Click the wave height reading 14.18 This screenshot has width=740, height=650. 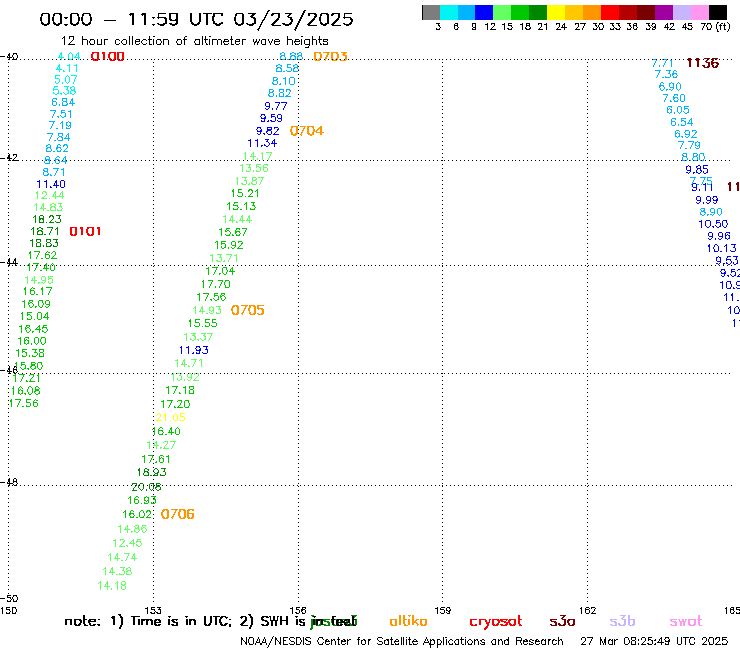pos(112,586)
